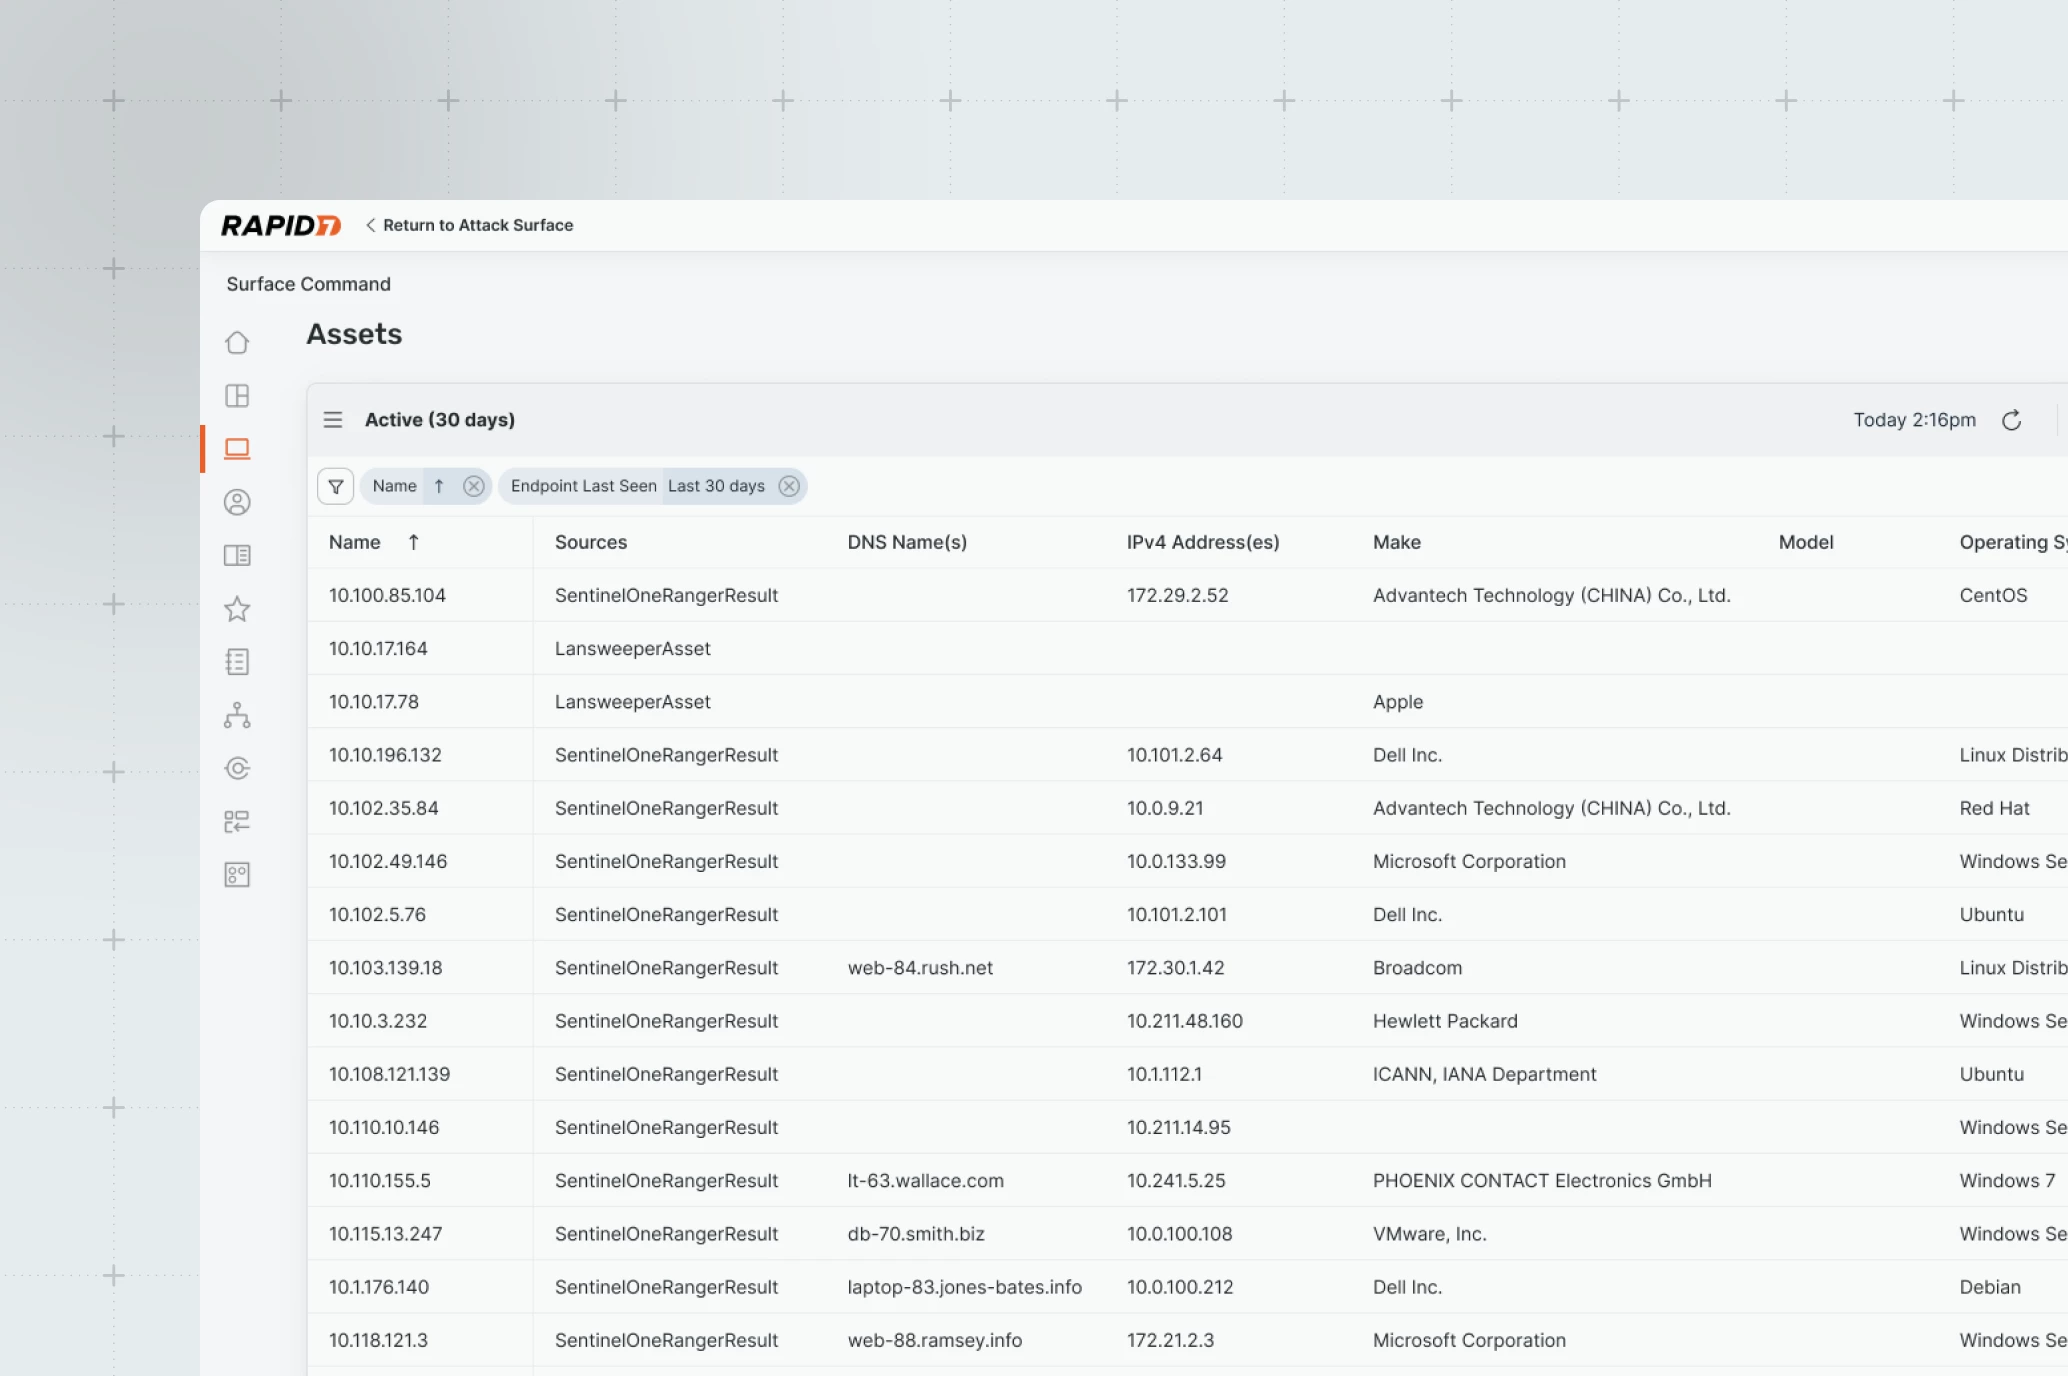2068x1376 pixels.
Task: Select asset 10.103.139.18
Action: tap(385, 968)
